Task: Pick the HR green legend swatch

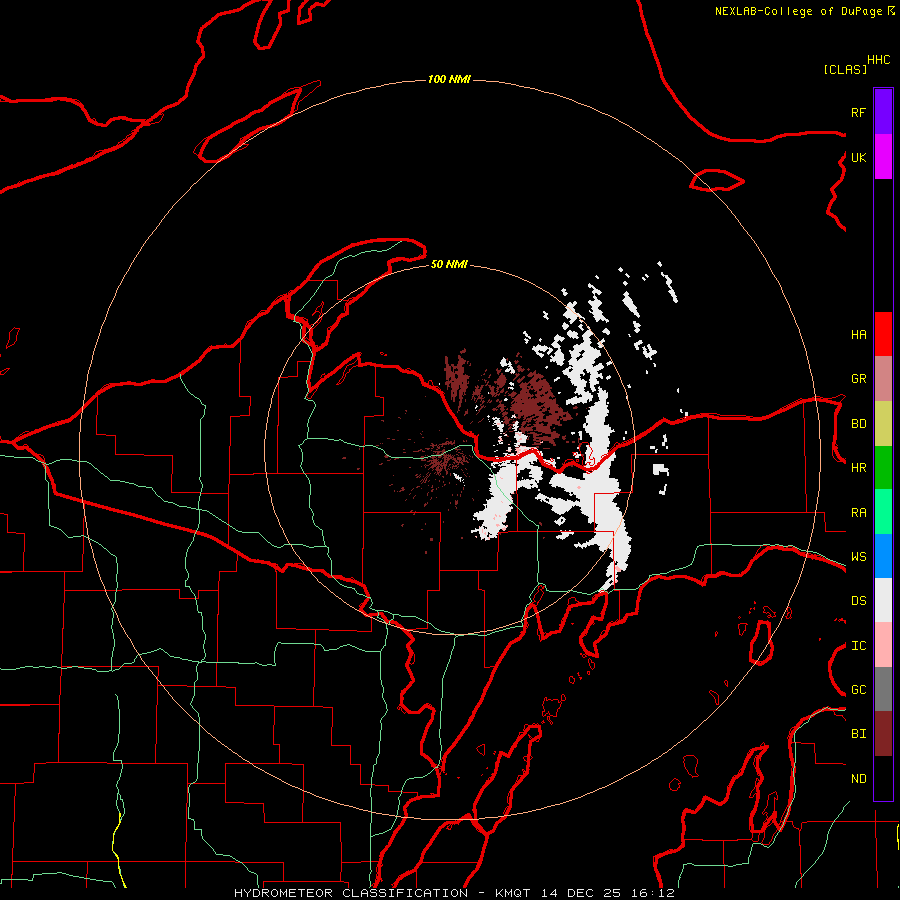Action: tap(883, 468)
